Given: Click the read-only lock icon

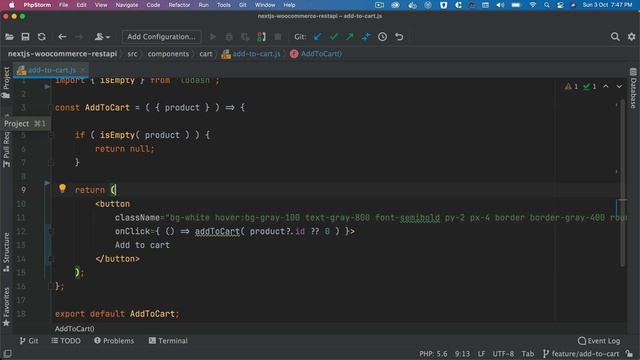Looking at the screenshot, I should click(630, 354).
